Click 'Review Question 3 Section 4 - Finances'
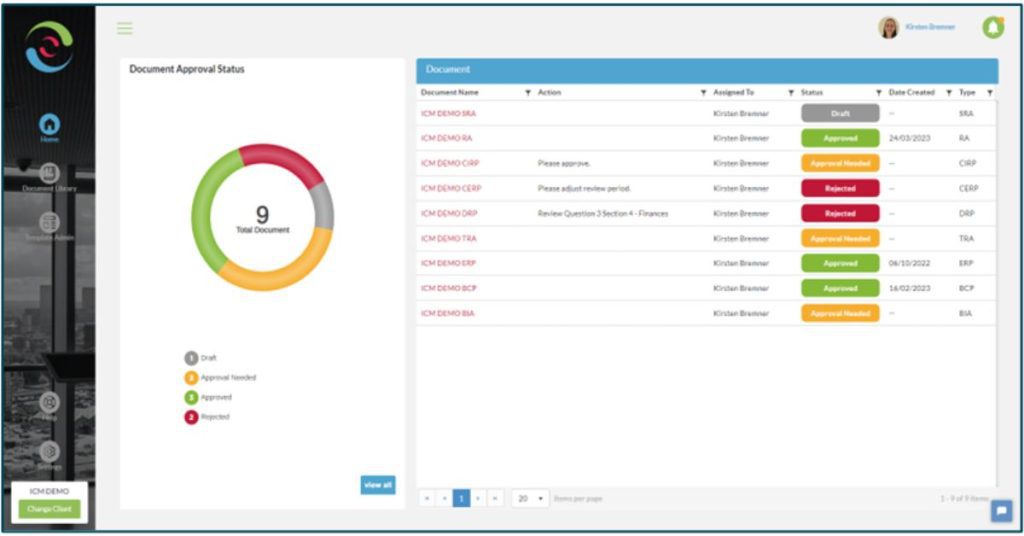The width and height of the screenshot is (1024, 536). point(603,213)
